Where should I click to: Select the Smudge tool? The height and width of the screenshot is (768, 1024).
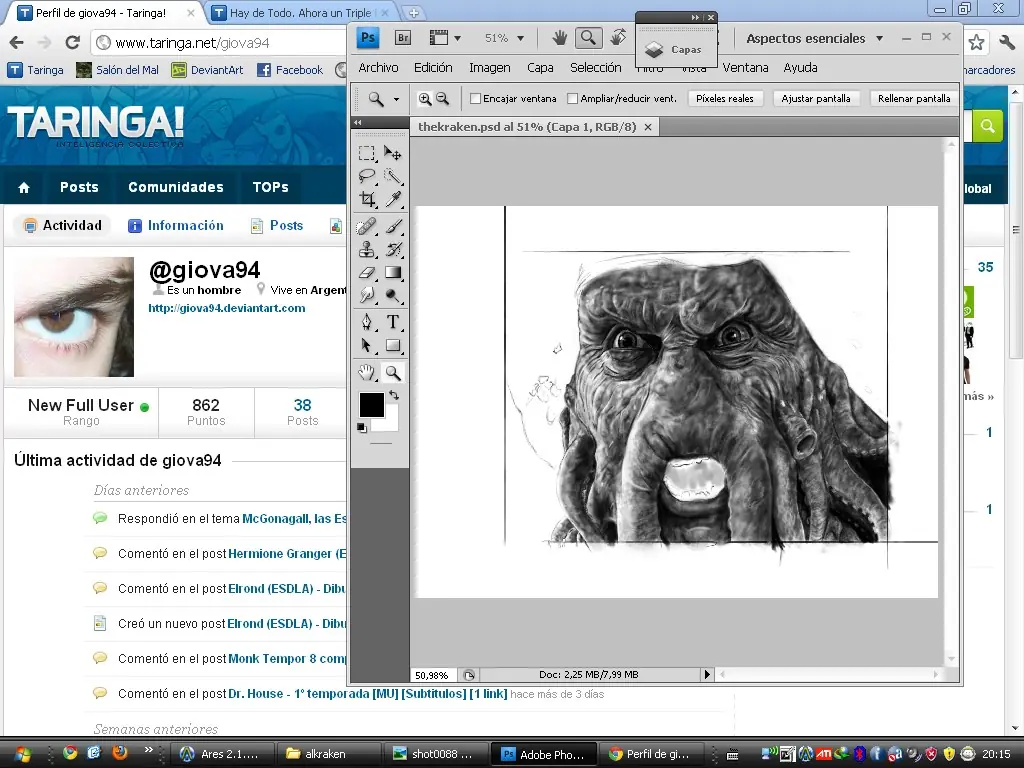tap(367, 295)
